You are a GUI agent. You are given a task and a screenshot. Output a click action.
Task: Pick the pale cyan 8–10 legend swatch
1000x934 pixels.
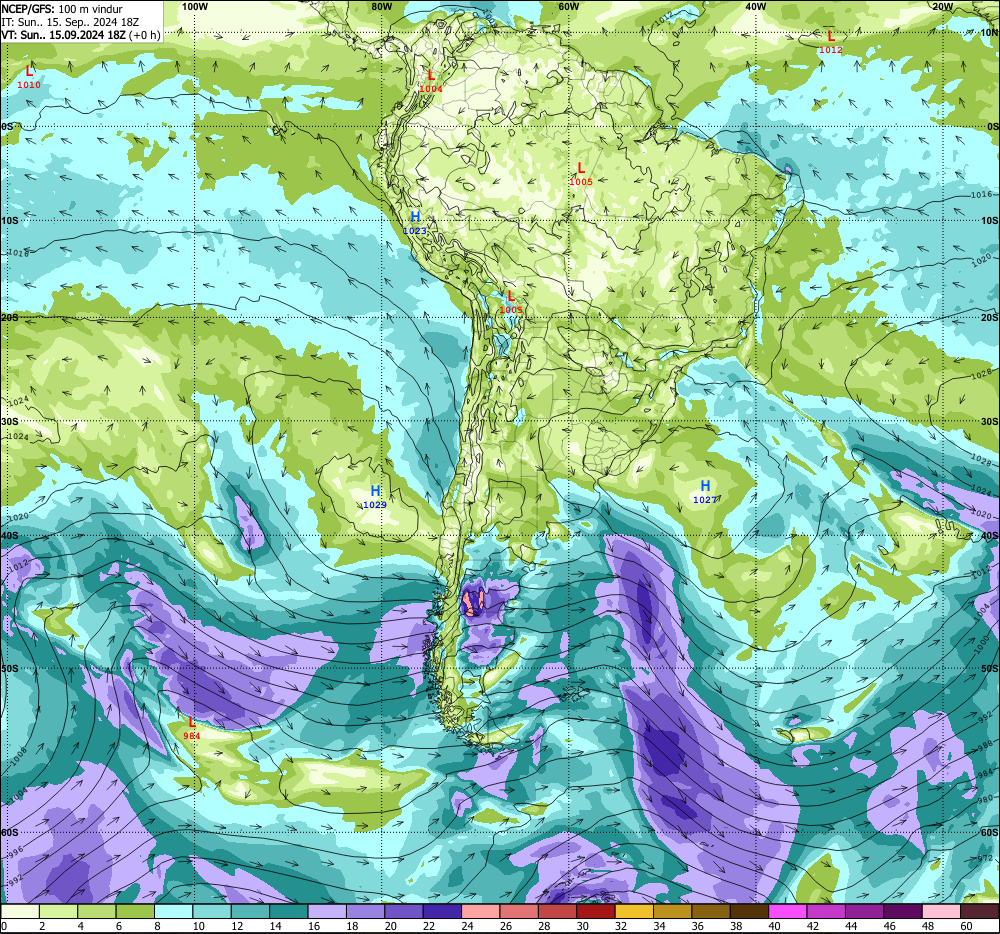(173, 911)
